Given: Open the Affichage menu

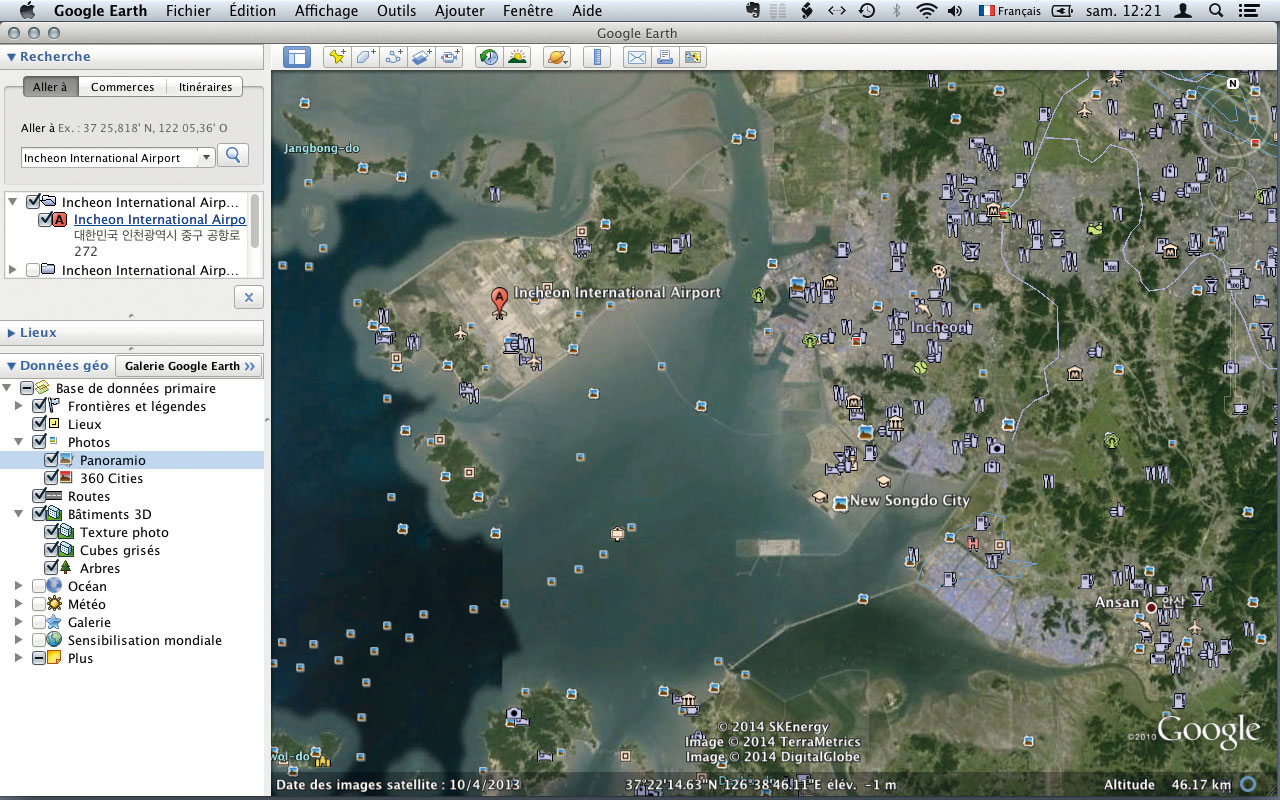Looking at the screenshot, I should point(326,11).
